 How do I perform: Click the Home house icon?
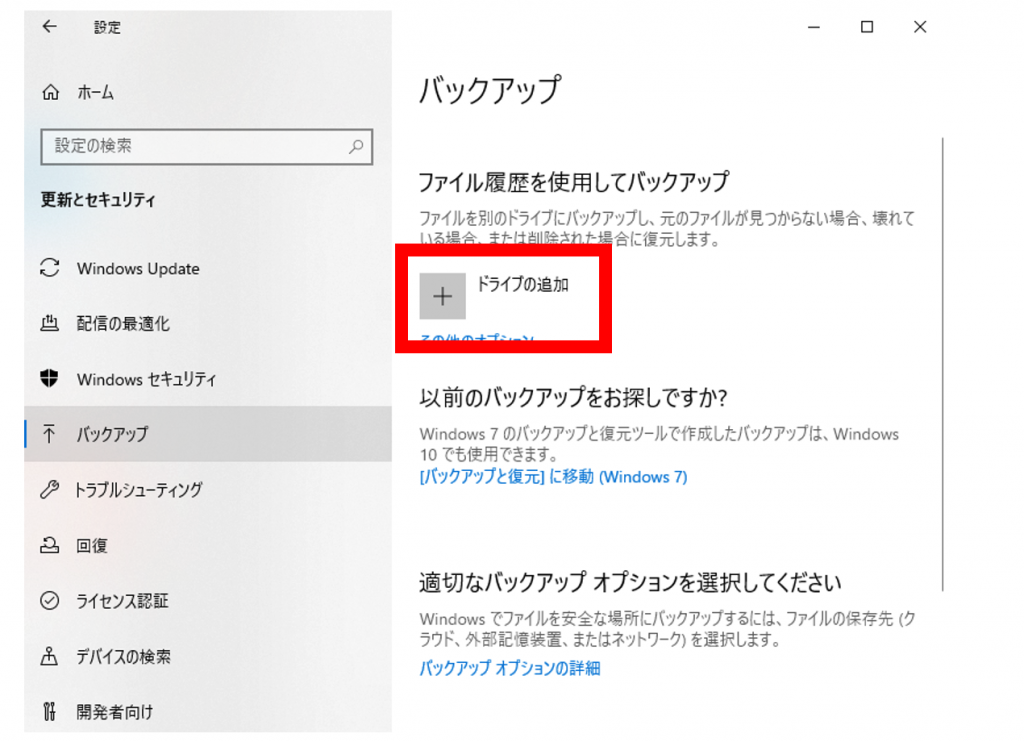50,93
